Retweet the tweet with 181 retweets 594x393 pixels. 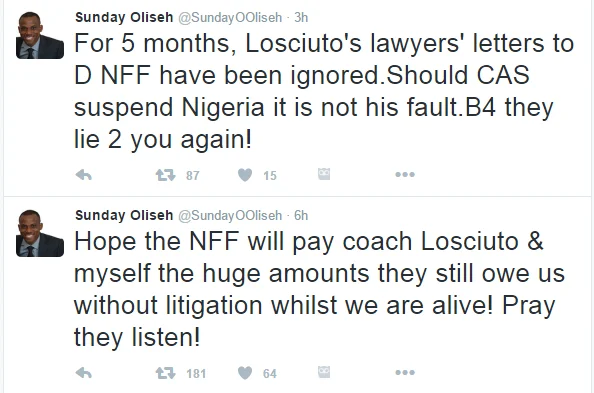(x=166, y=373)
